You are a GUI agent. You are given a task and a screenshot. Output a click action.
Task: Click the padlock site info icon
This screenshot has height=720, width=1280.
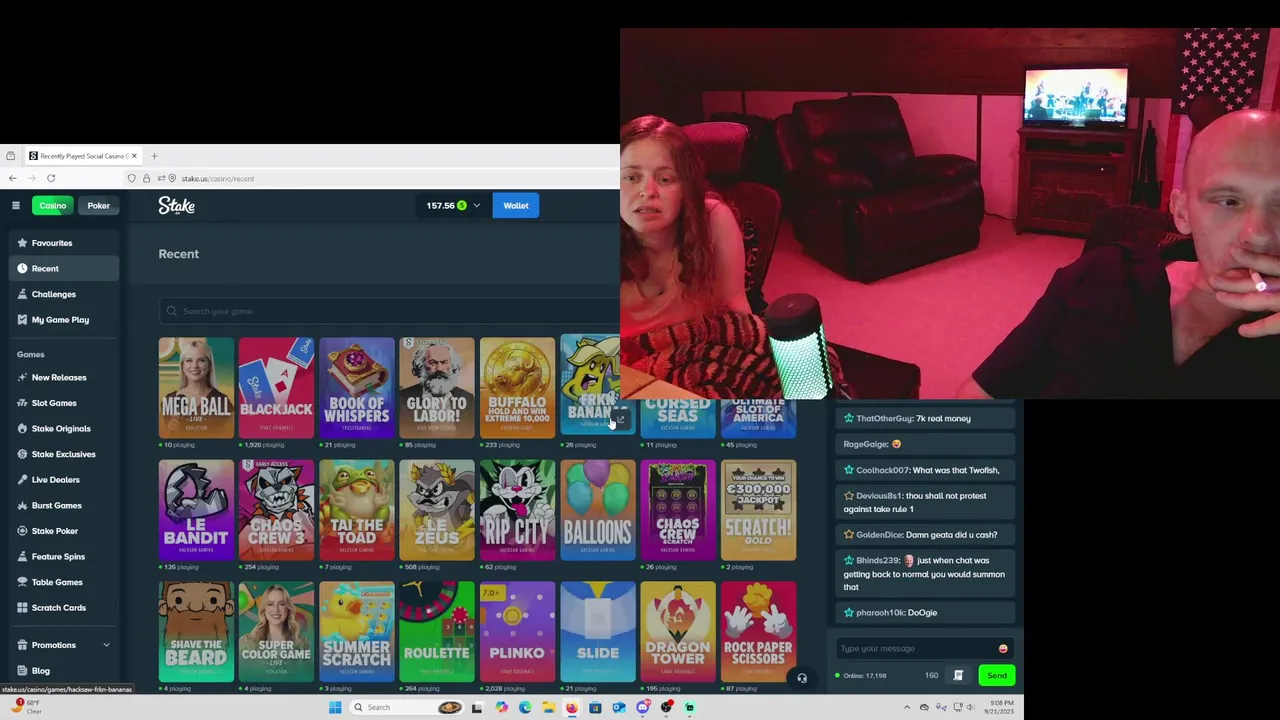[x=146, y=178]
